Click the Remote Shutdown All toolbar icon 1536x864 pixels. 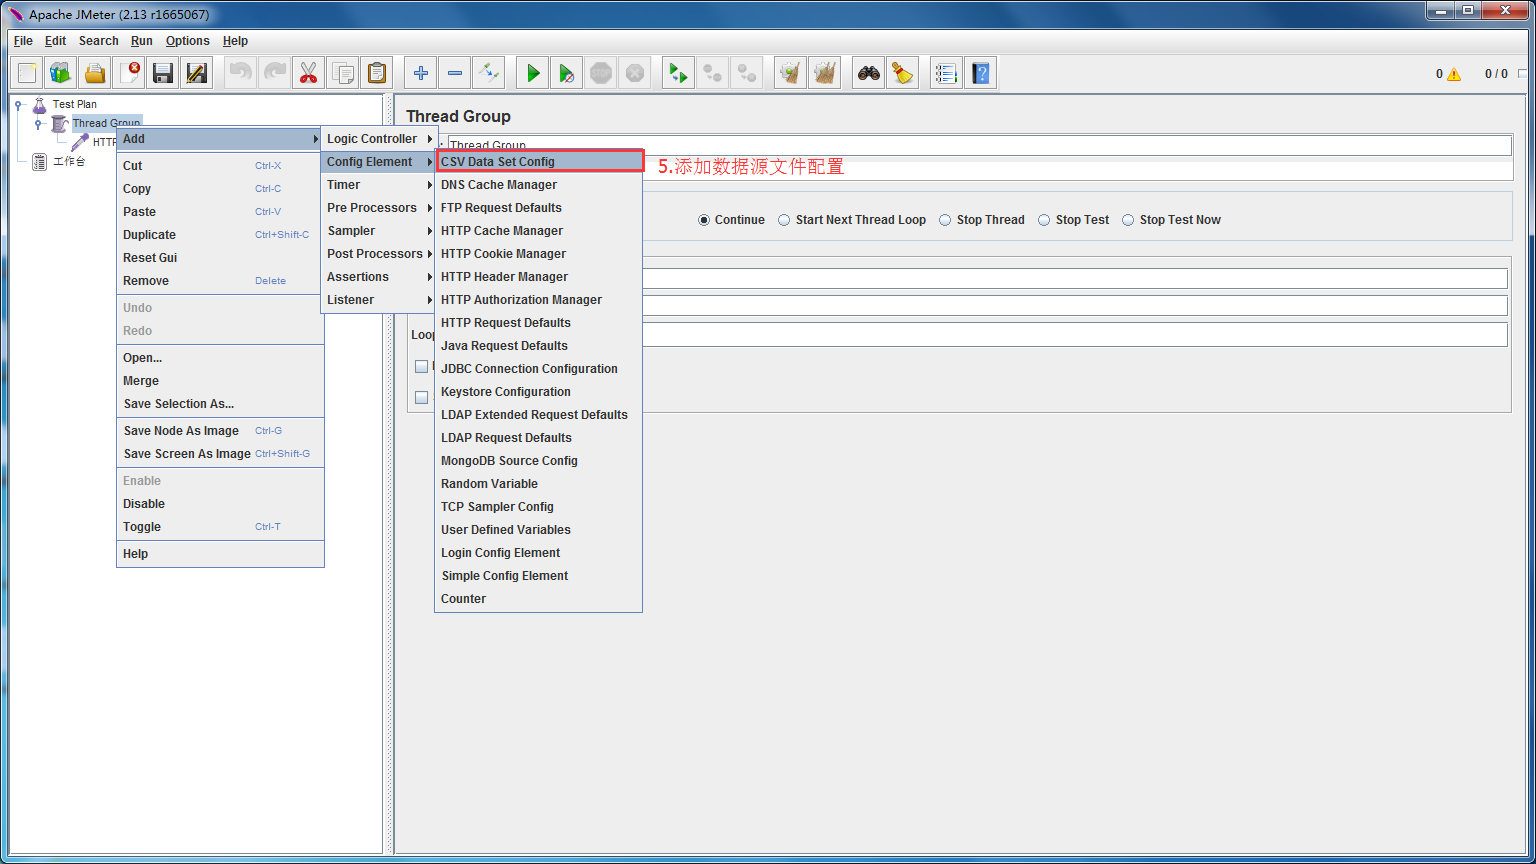pos(747,73)
